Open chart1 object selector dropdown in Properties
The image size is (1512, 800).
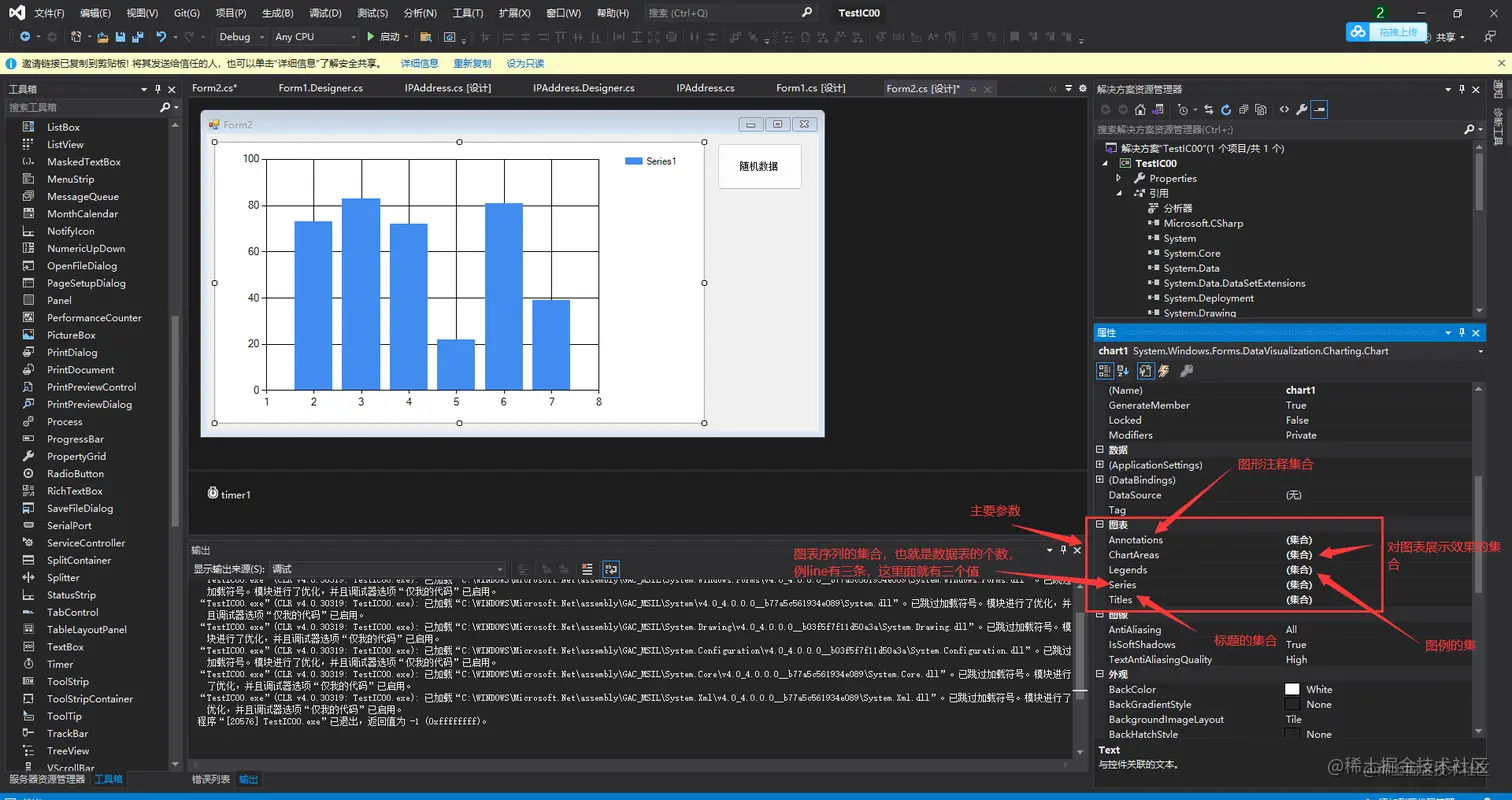1480,351
